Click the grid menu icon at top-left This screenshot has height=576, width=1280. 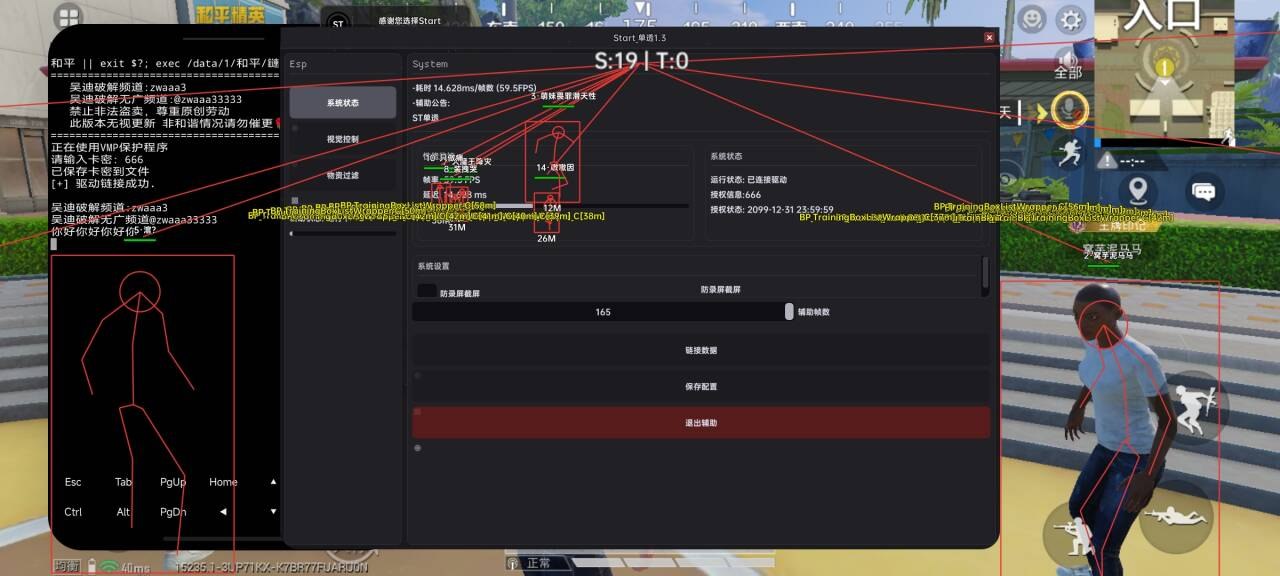coord(68,17)
